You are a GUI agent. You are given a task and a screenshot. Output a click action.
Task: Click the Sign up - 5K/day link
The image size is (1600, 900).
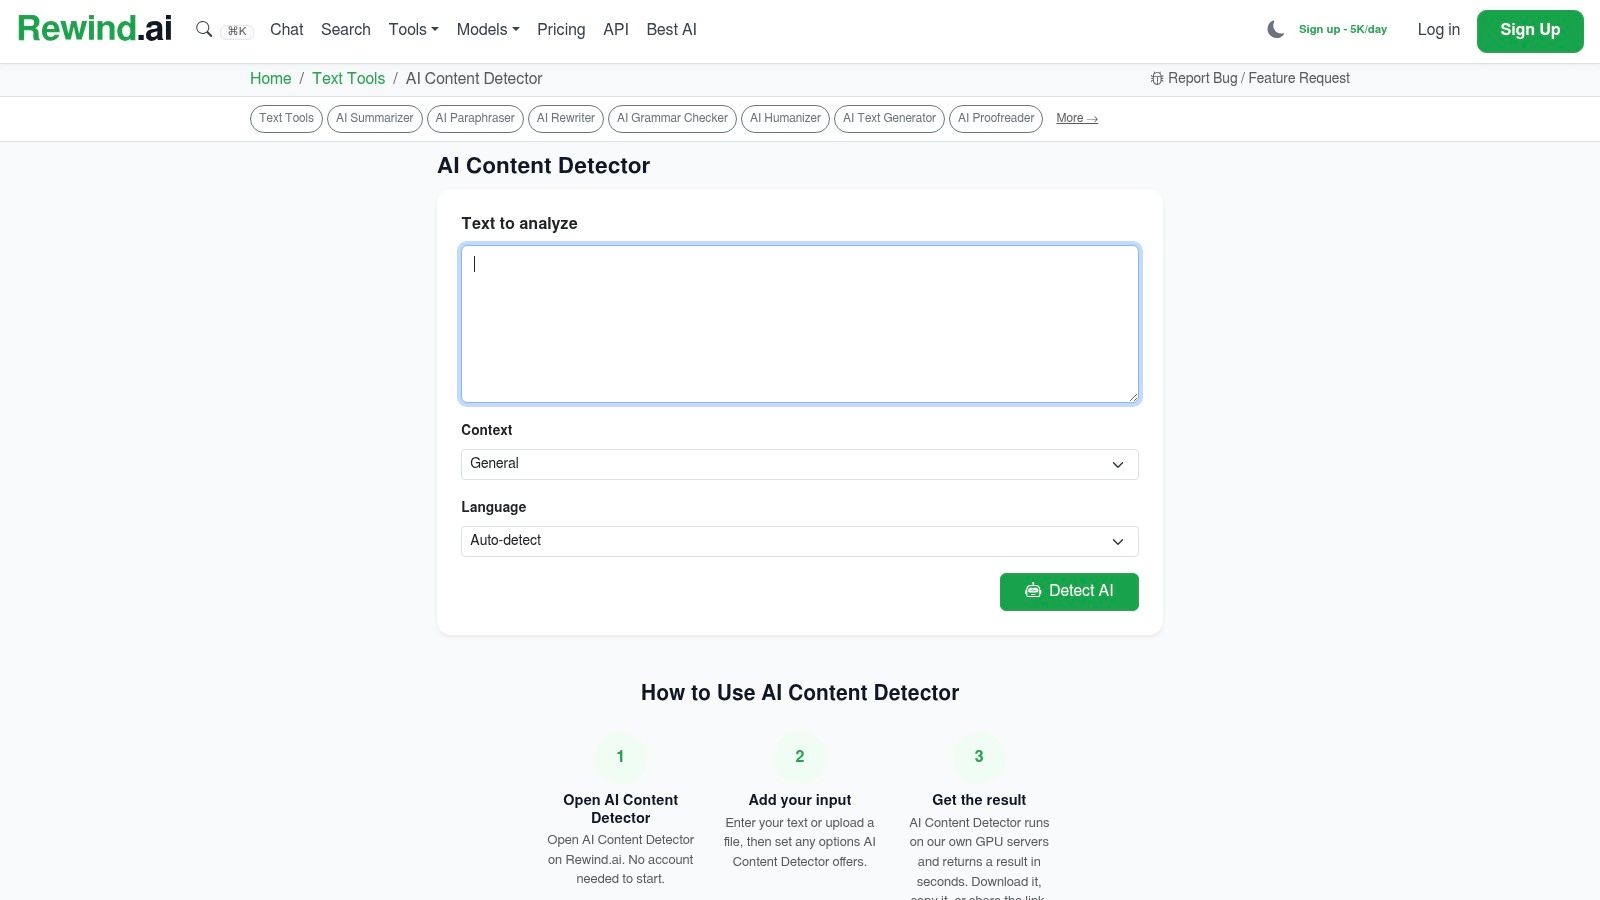(x=1343, y=29)
